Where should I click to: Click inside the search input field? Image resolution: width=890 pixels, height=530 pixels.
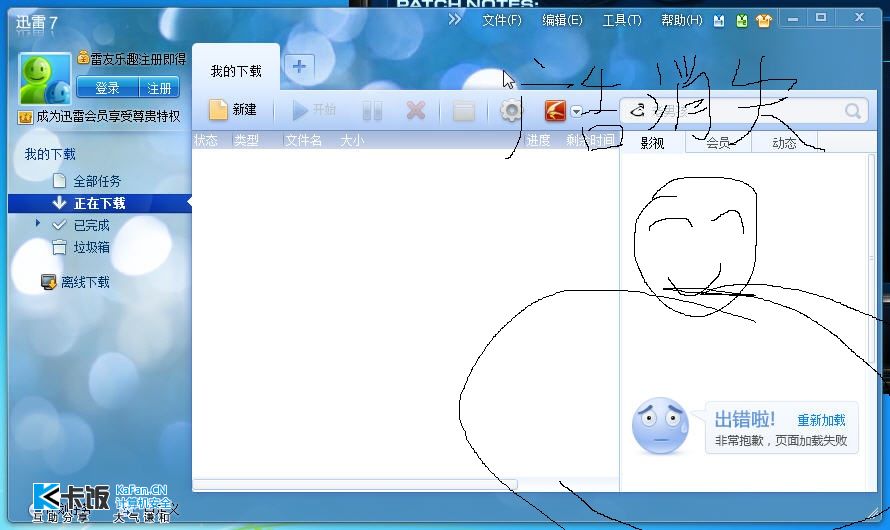[744, 111]
